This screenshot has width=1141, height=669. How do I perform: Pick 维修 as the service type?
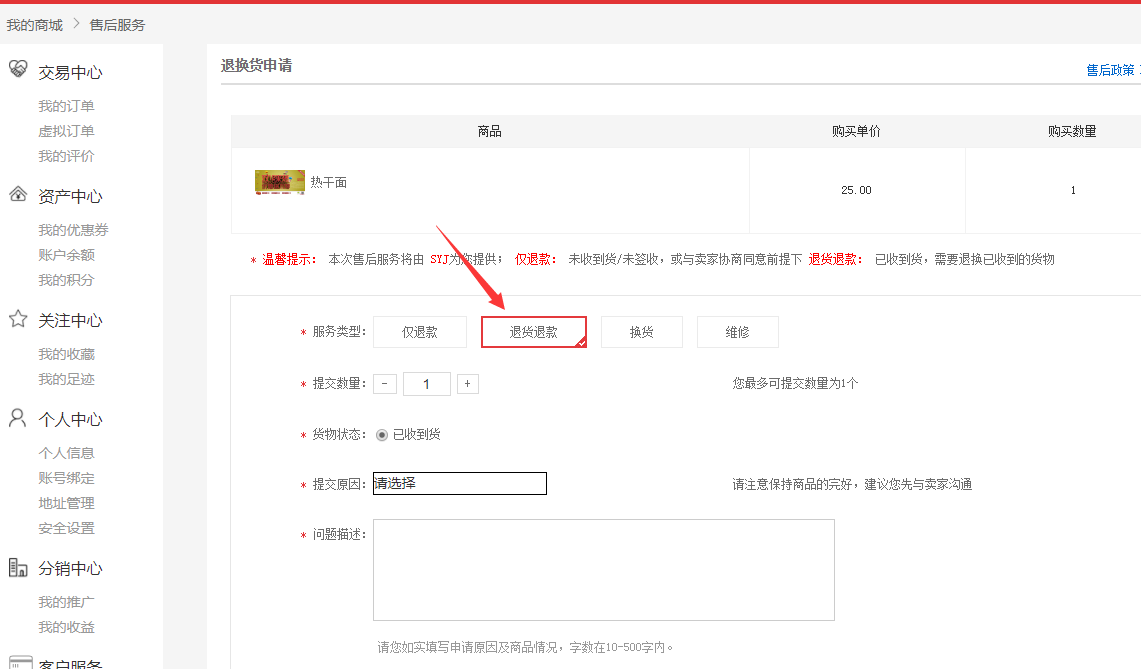point(737,332)
